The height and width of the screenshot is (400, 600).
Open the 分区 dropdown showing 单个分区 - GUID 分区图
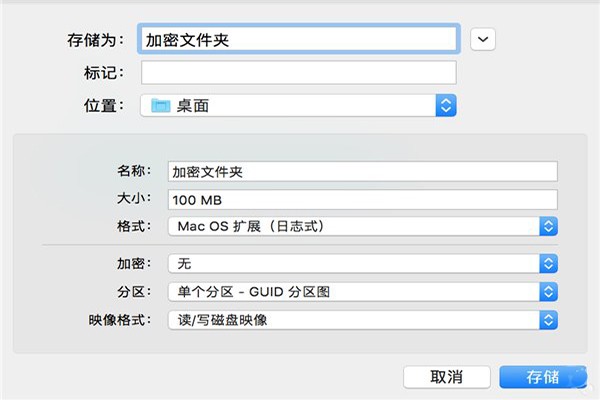tap(360, 292)
